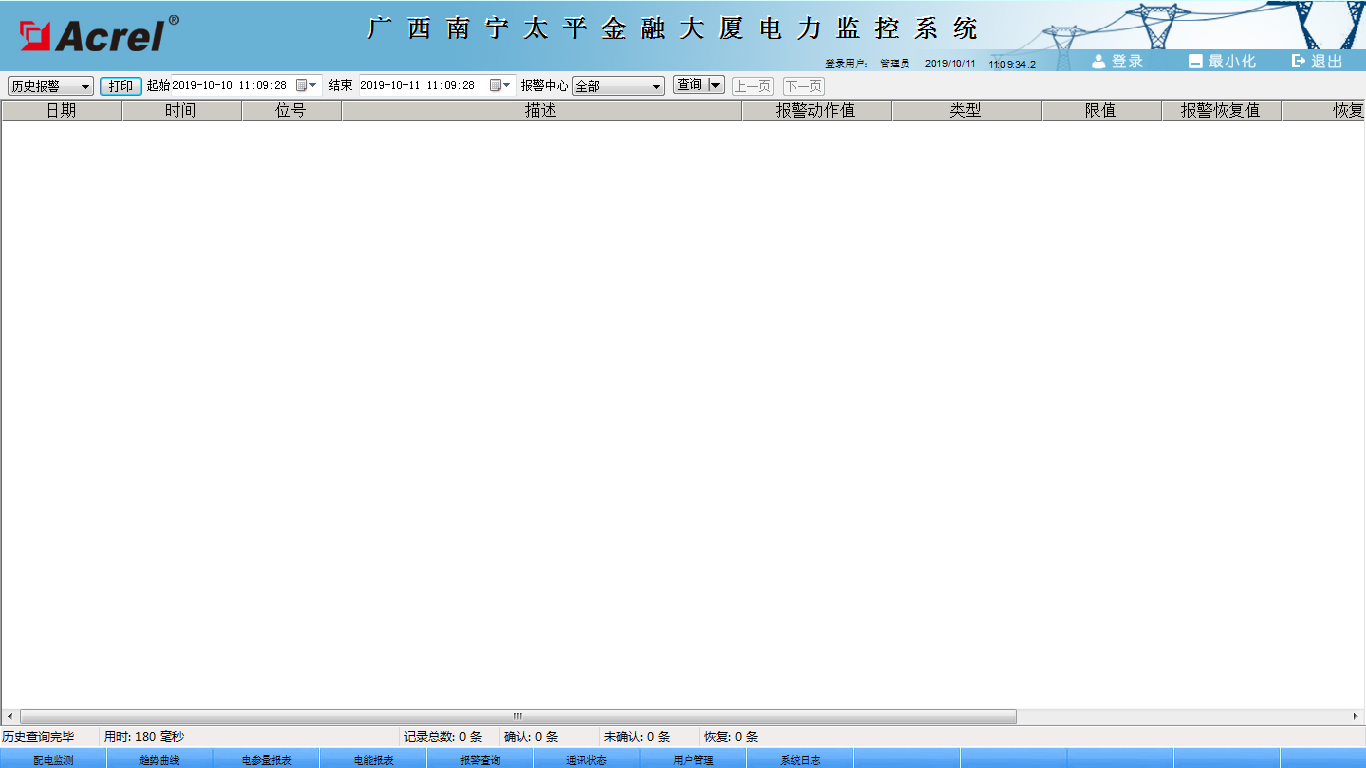Go to the 电能报表 tab
This screenshot has width=1366, height=768.
373,760
